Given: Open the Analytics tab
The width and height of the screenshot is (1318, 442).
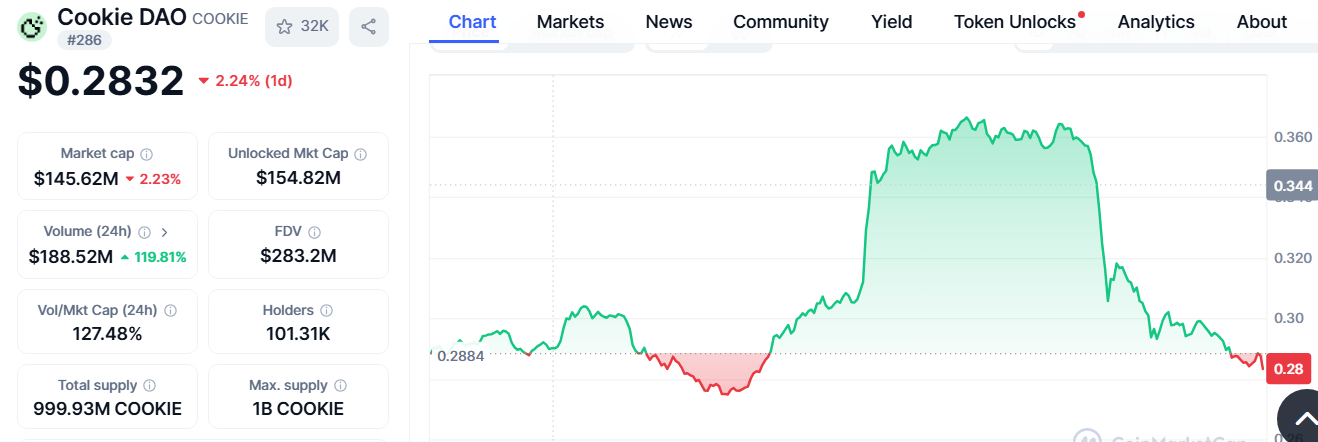Looking at the screenshot, I should (x=1156, y=22).
